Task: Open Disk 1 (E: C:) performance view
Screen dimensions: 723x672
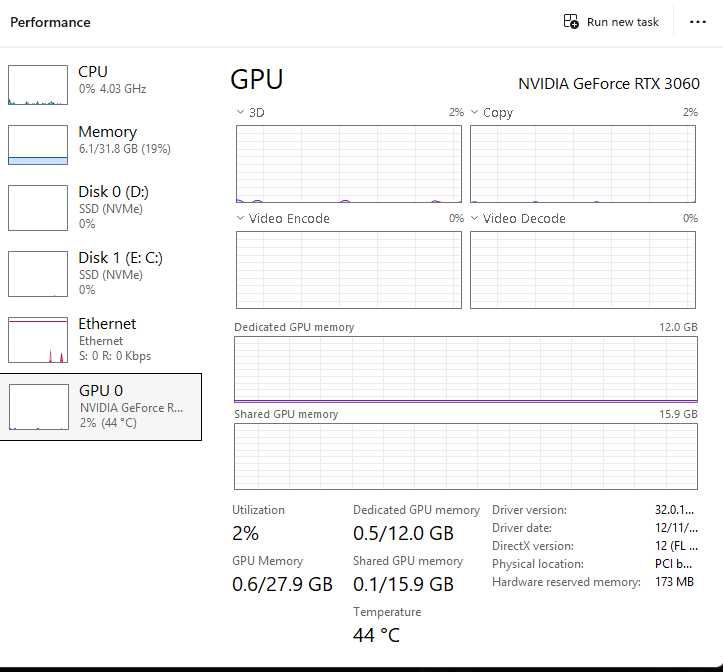Action: (101, 274)
